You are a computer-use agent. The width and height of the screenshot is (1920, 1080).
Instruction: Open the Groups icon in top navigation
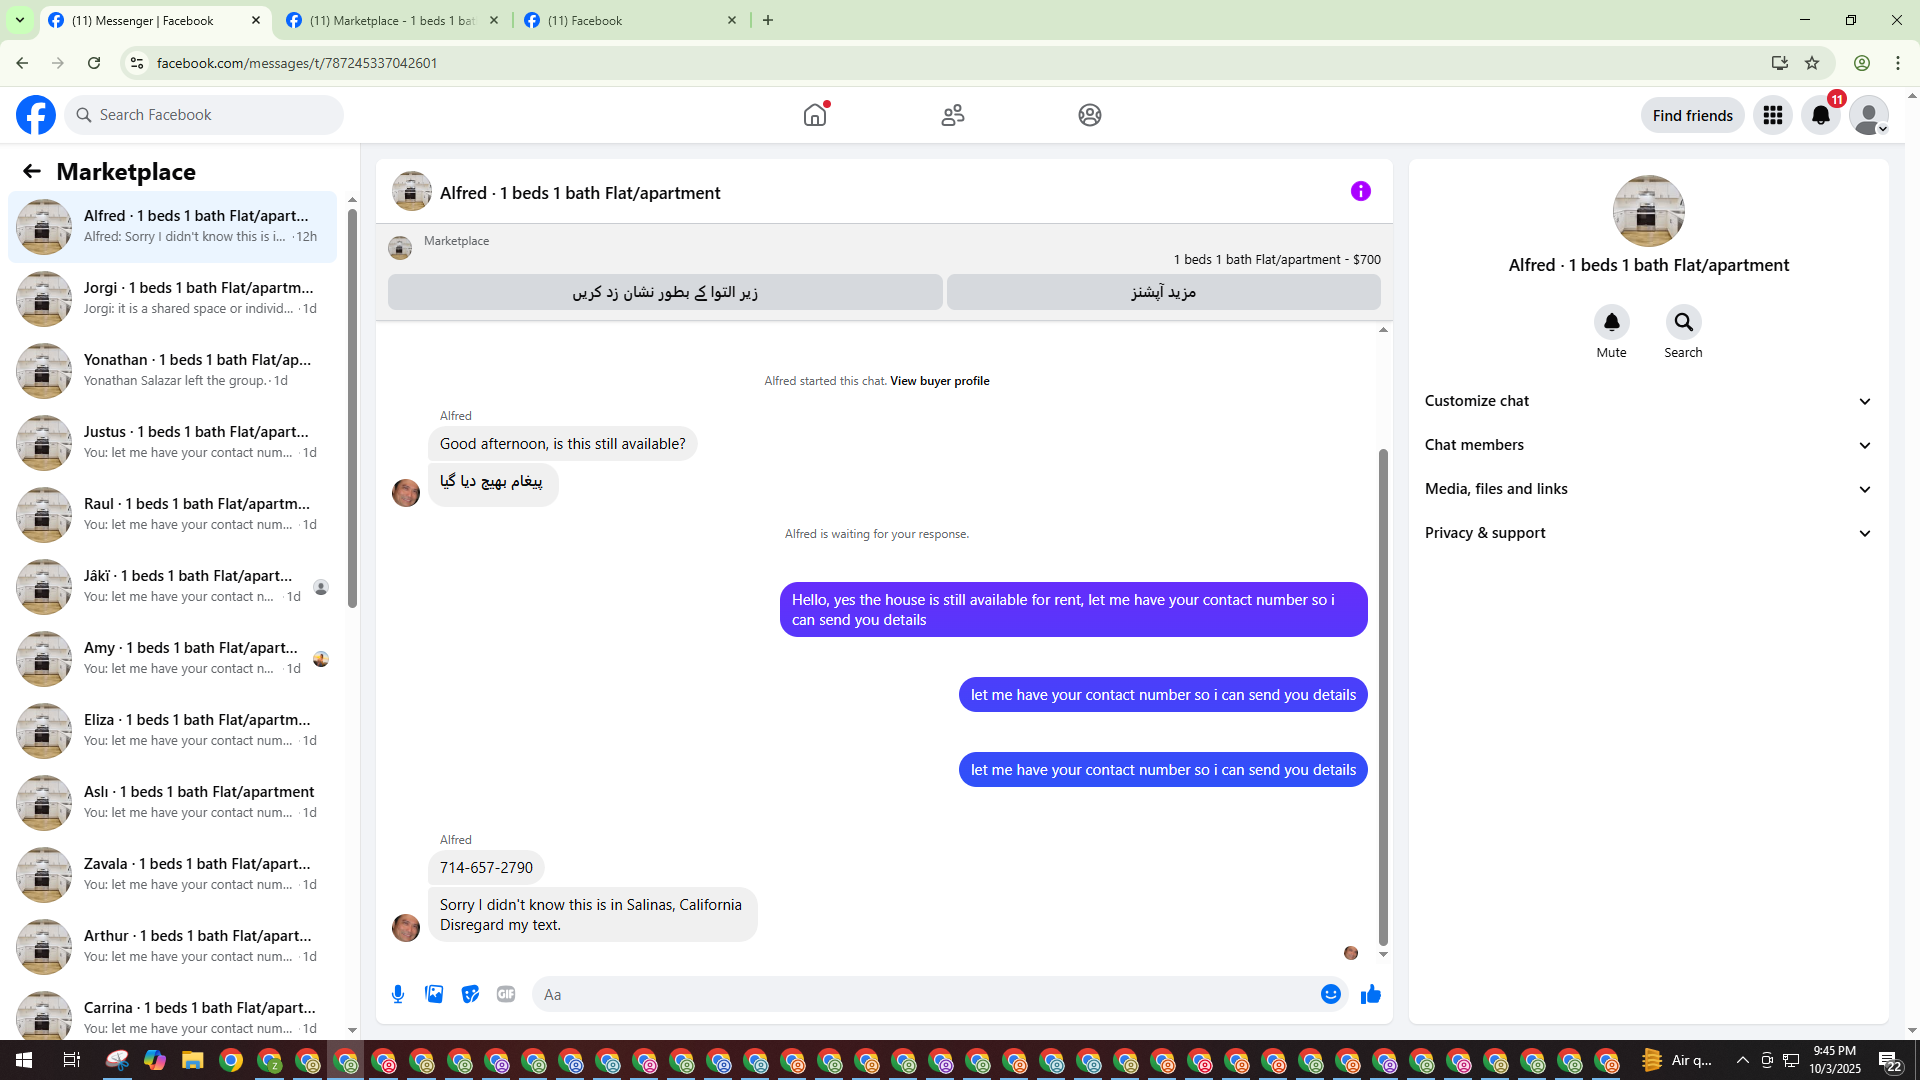1090,115
